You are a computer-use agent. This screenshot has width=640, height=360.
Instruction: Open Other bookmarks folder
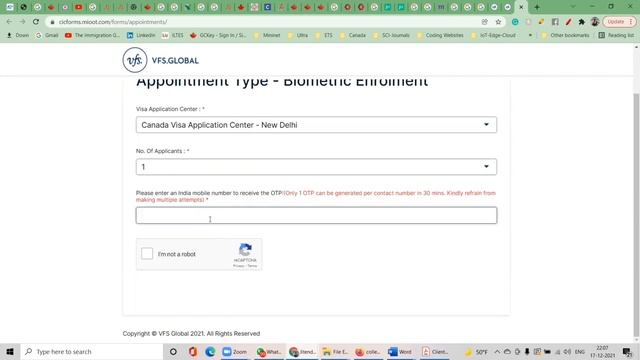[565, 36]
